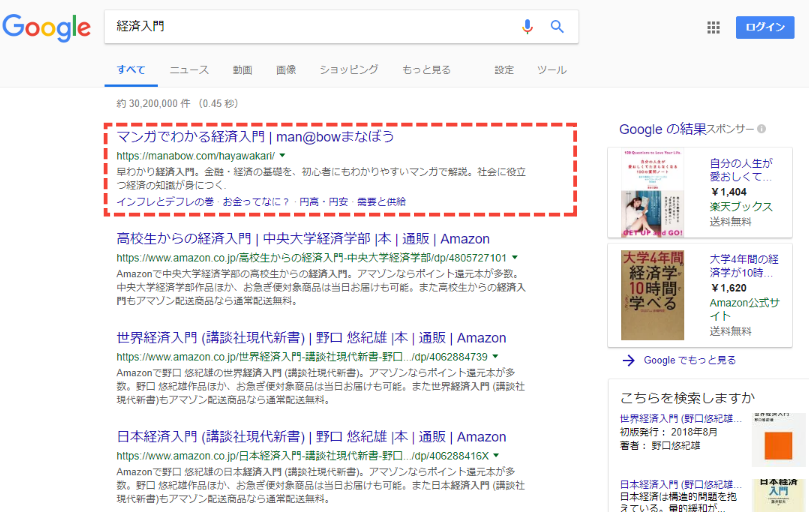Screen dimensions: 809x512
Task: Expand the arrow after dp/406288416X URL
Action: click(x=496, y=455)
